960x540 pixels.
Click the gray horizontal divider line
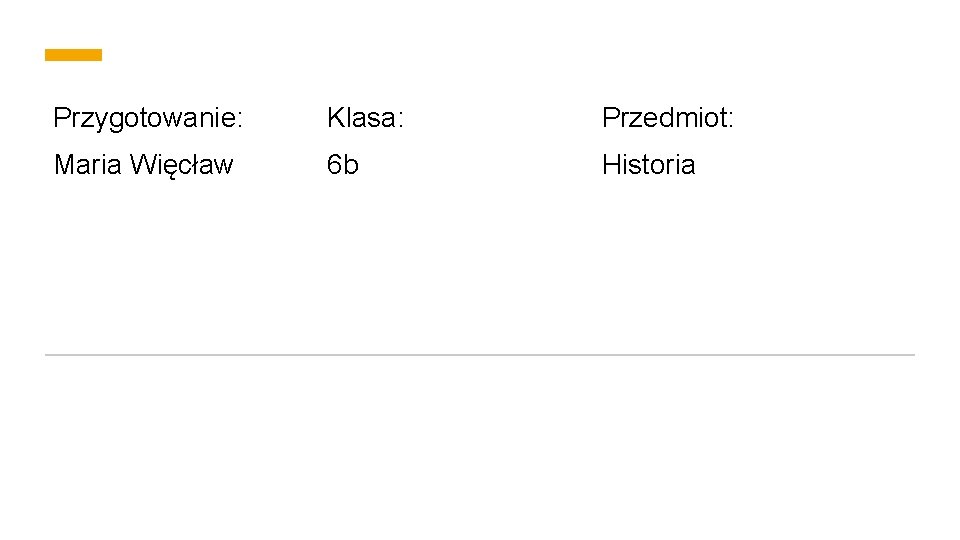pyautogui.click(x=480, y=354)
